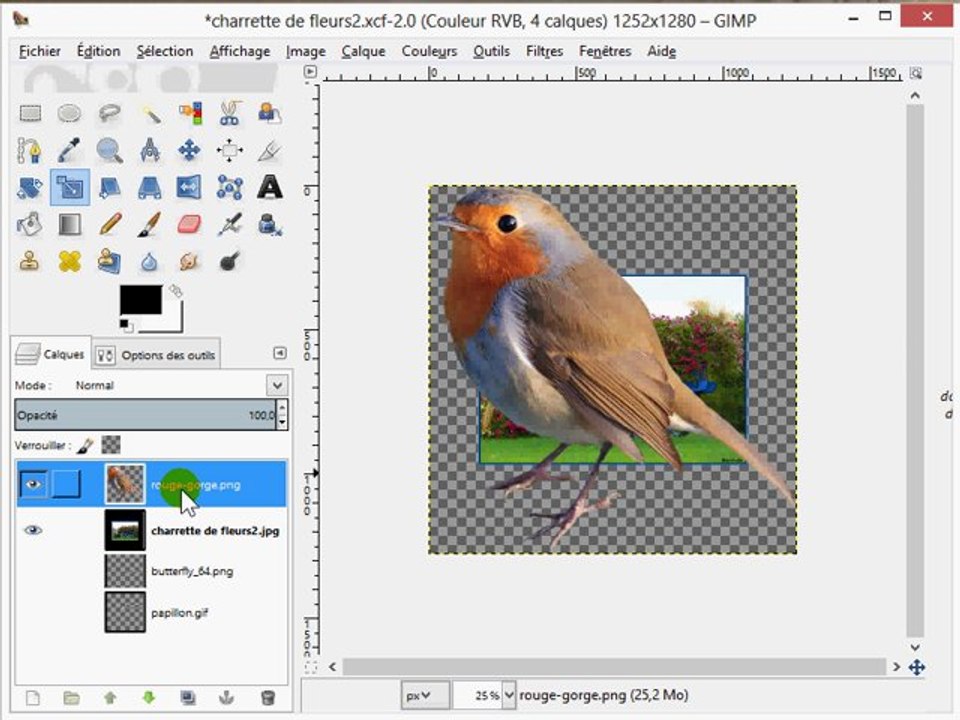
Task: Select the Blur/Sharpen droplet tool
Action: point(150,261)
